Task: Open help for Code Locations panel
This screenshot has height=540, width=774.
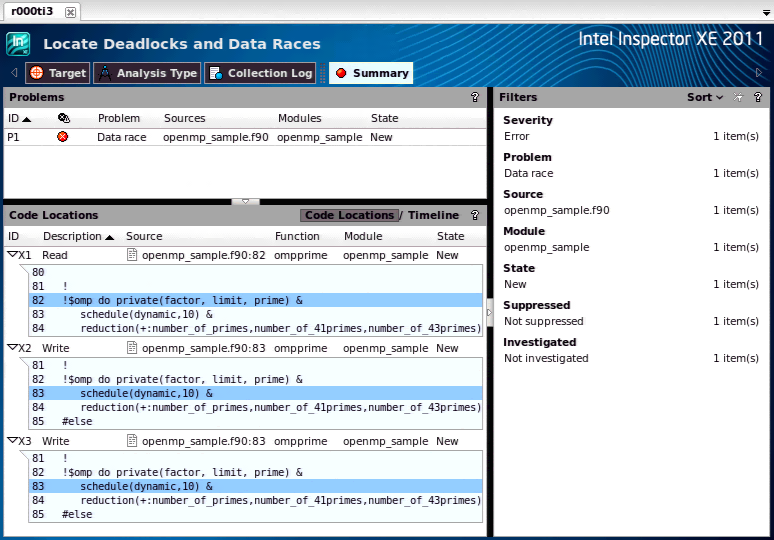Action: (474, 215)
